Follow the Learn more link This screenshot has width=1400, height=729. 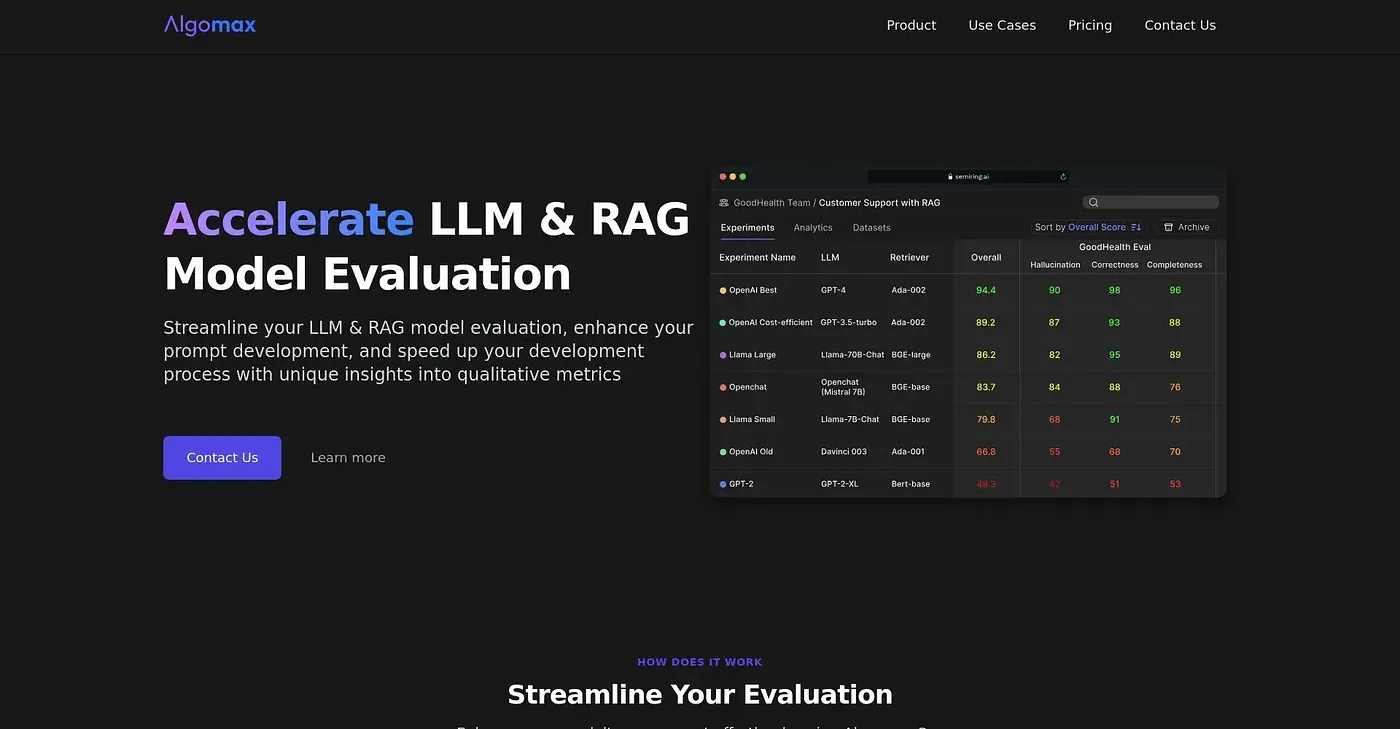click(348, 458)
